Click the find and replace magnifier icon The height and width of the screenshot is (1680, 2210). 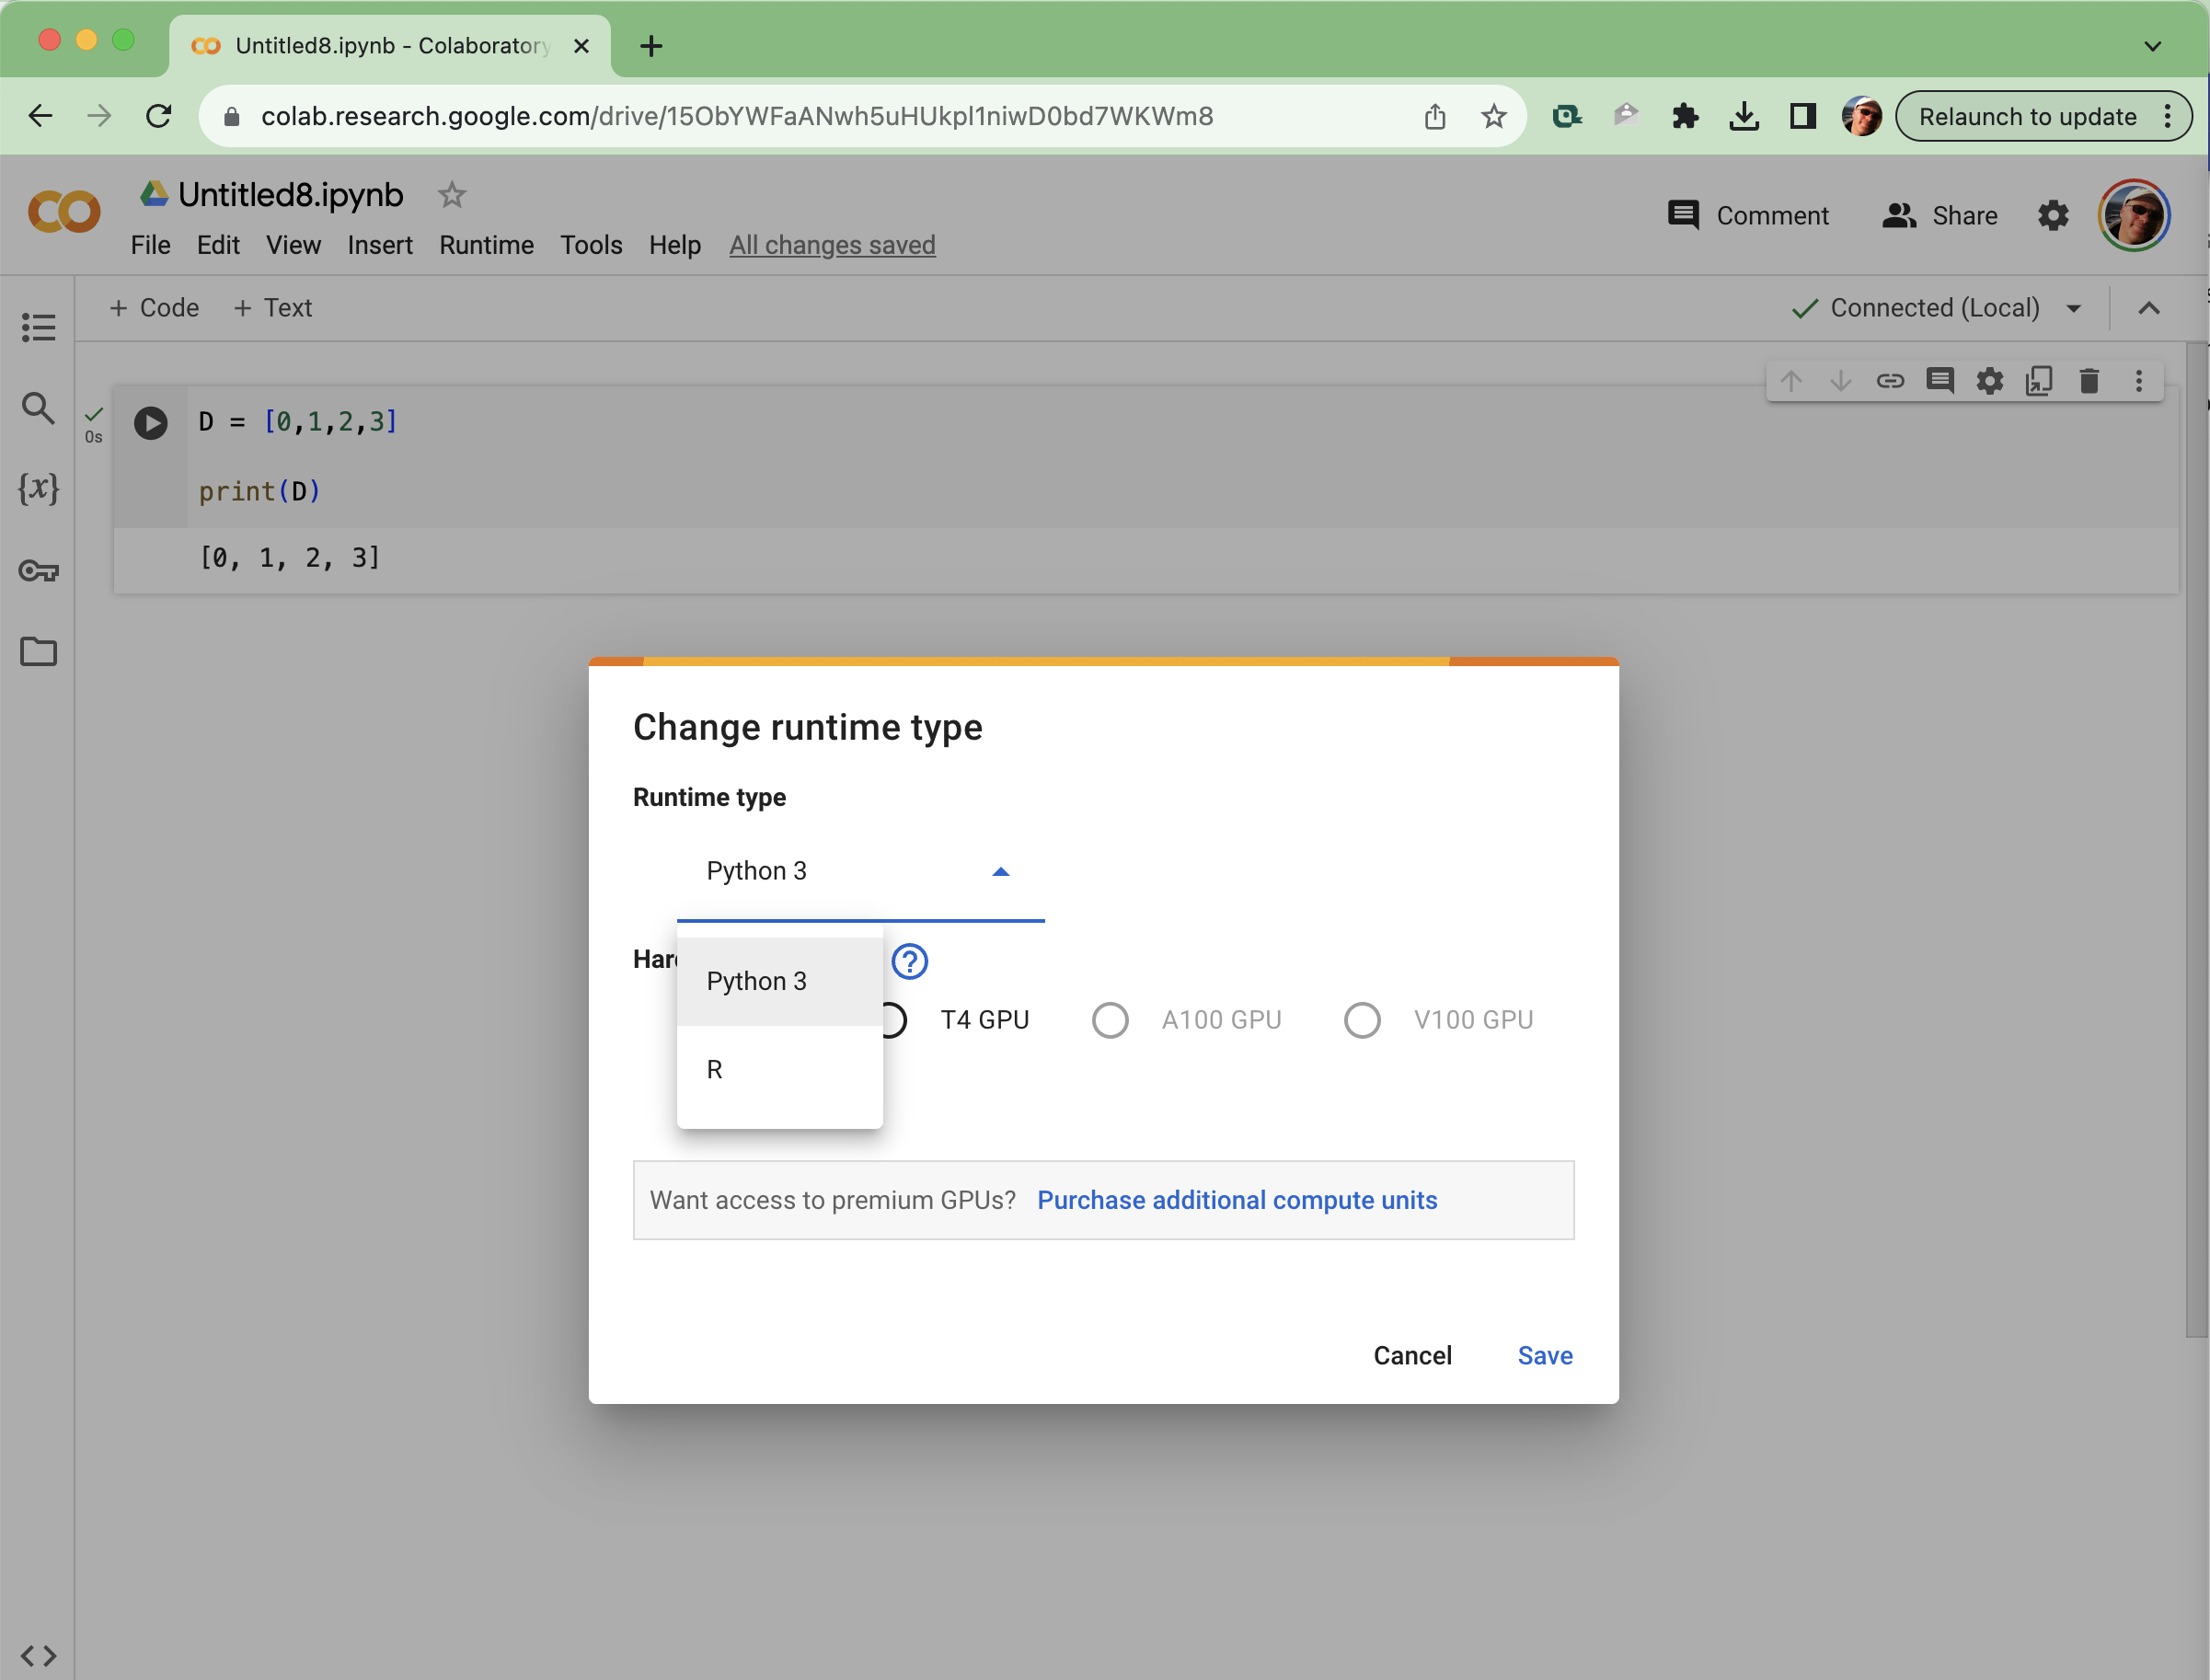point(38,408)
